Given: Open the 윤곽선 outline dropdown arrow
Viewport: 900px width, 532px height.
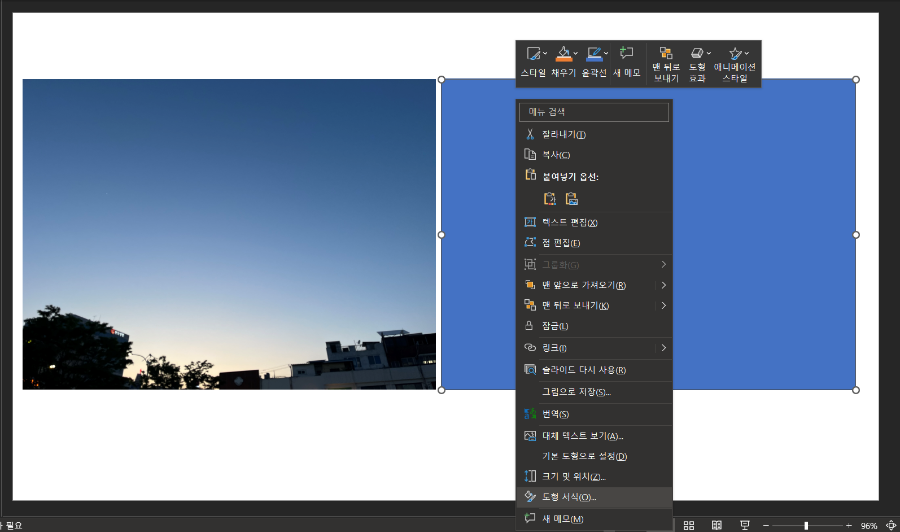Looking at the screenshot, I should [606, 53].
